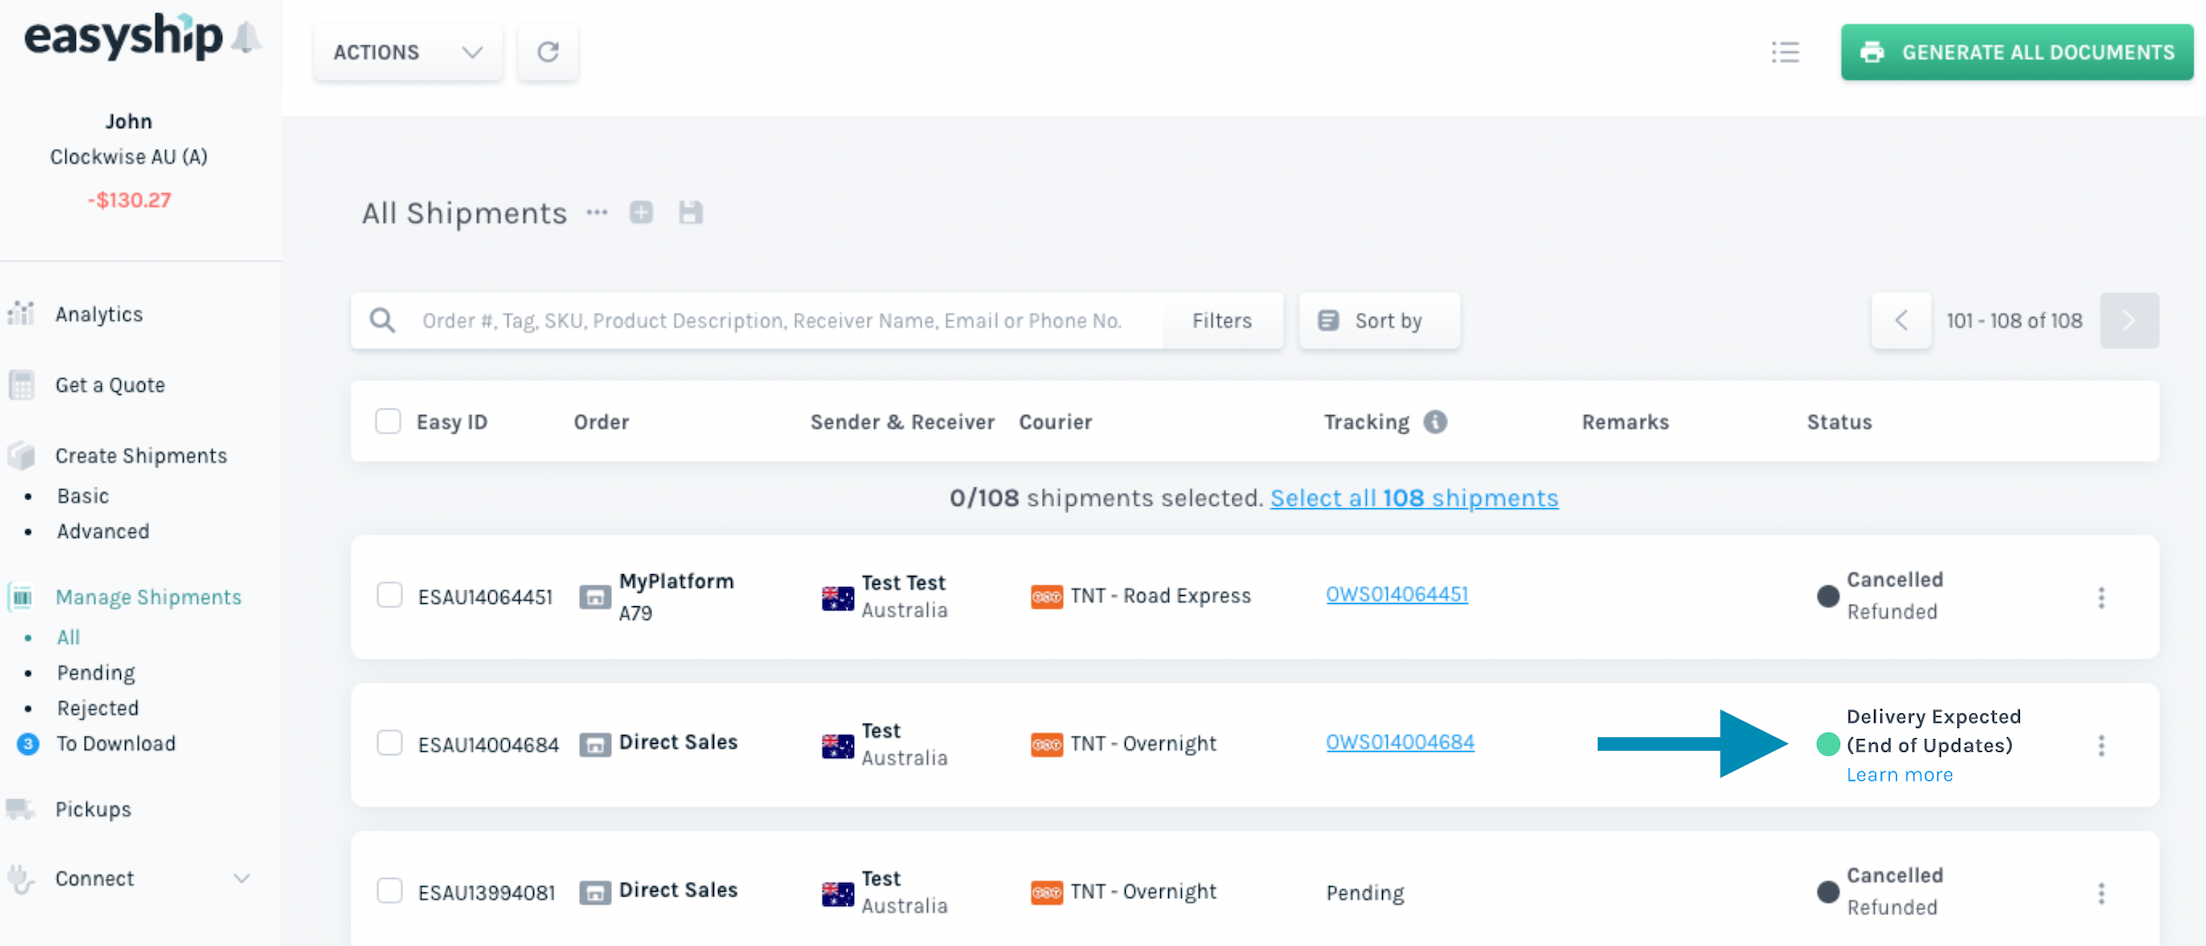Screen dimensions: 2206x946
Task: Select Advanced under Create Shipments
Action: (x=103, y=531)
